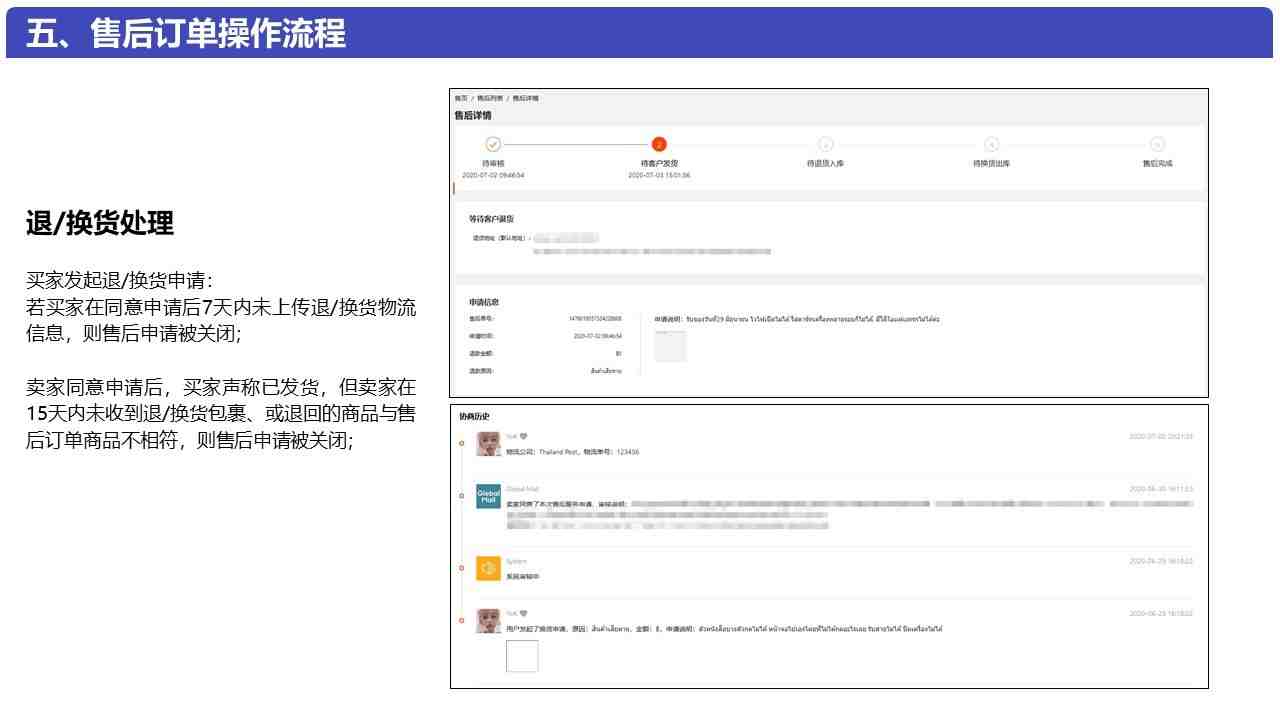Click the completed checkmark circle above 待审核
Image resolution: width=1280 pixels, height=720 pixels.
coord(493,145)
